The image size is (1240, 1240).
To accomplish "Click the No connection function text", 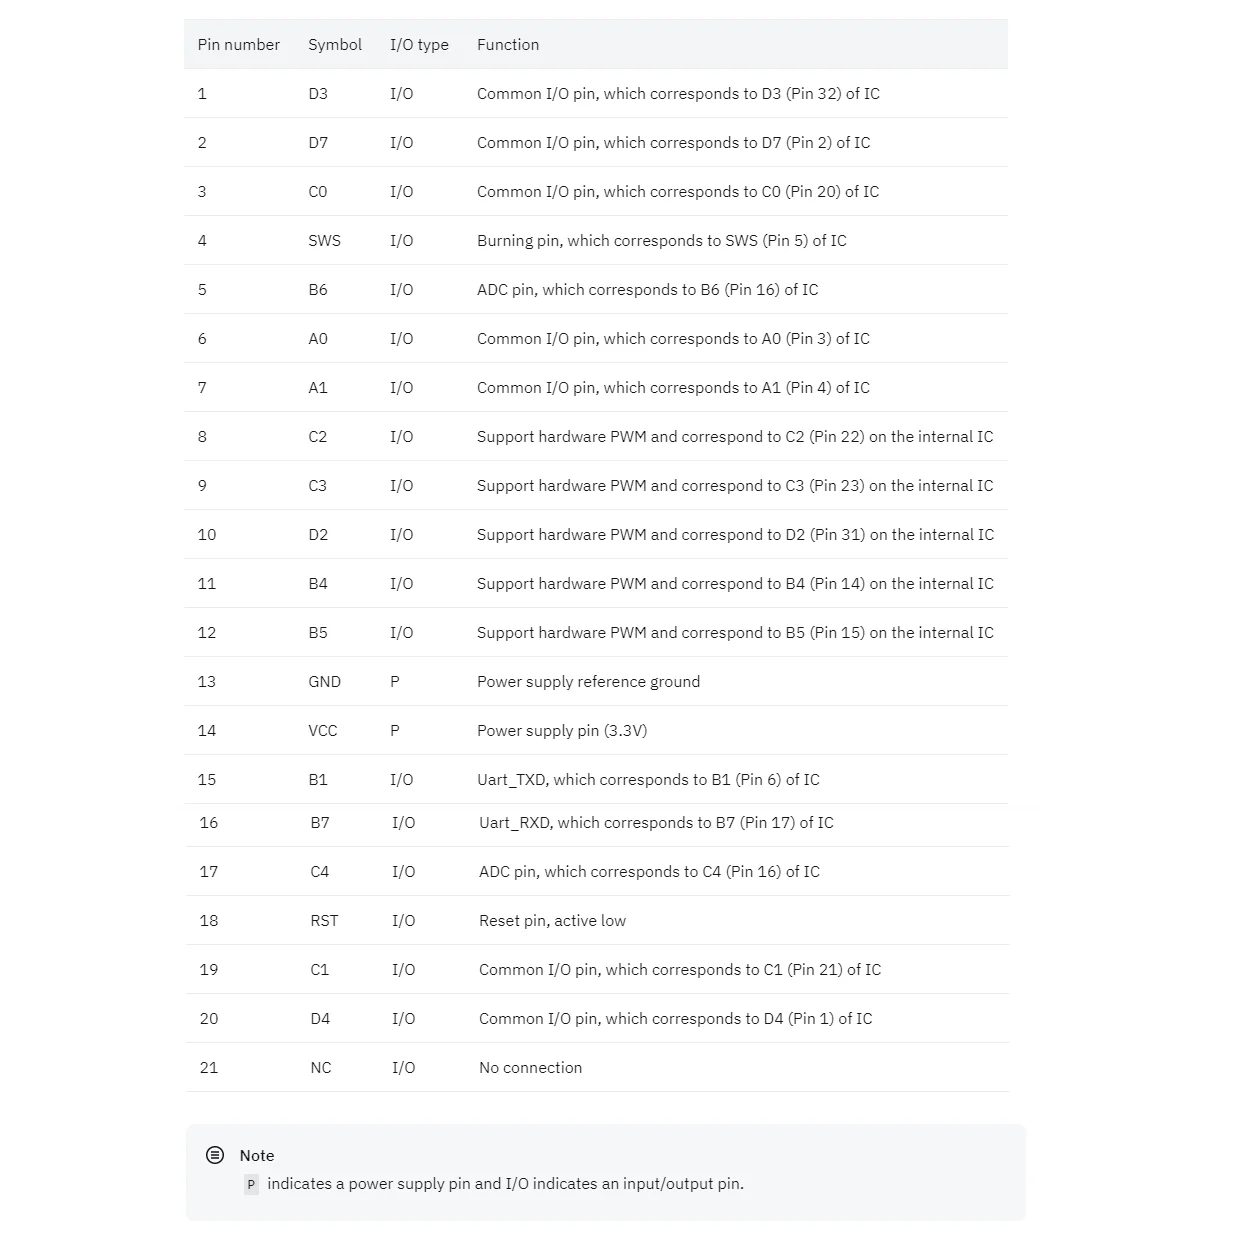I will 530,1068.
